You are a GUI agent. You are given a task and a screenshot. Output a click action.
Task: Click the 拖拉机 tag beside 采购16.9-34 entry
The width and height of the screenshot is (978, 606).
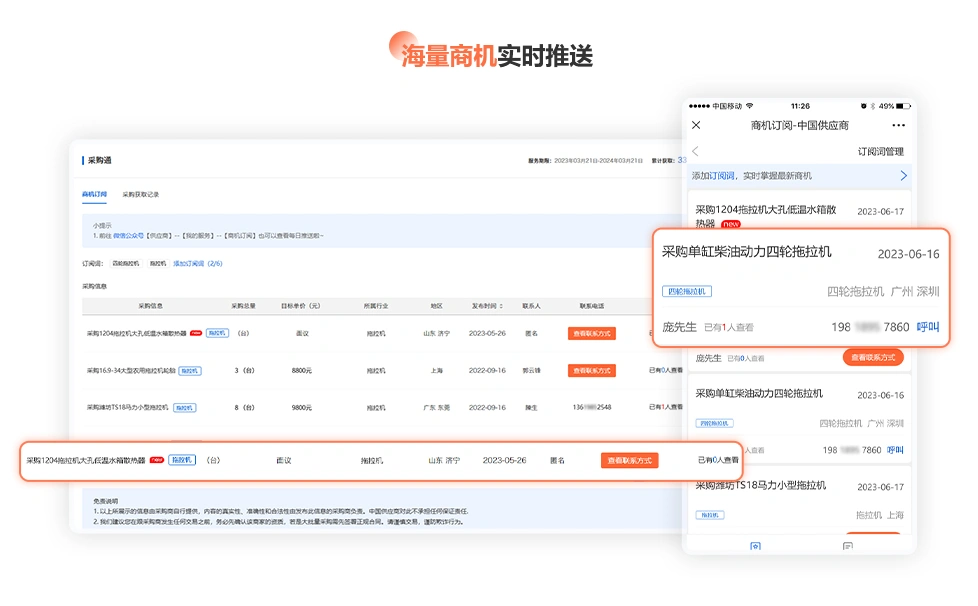tap(190, 371)
